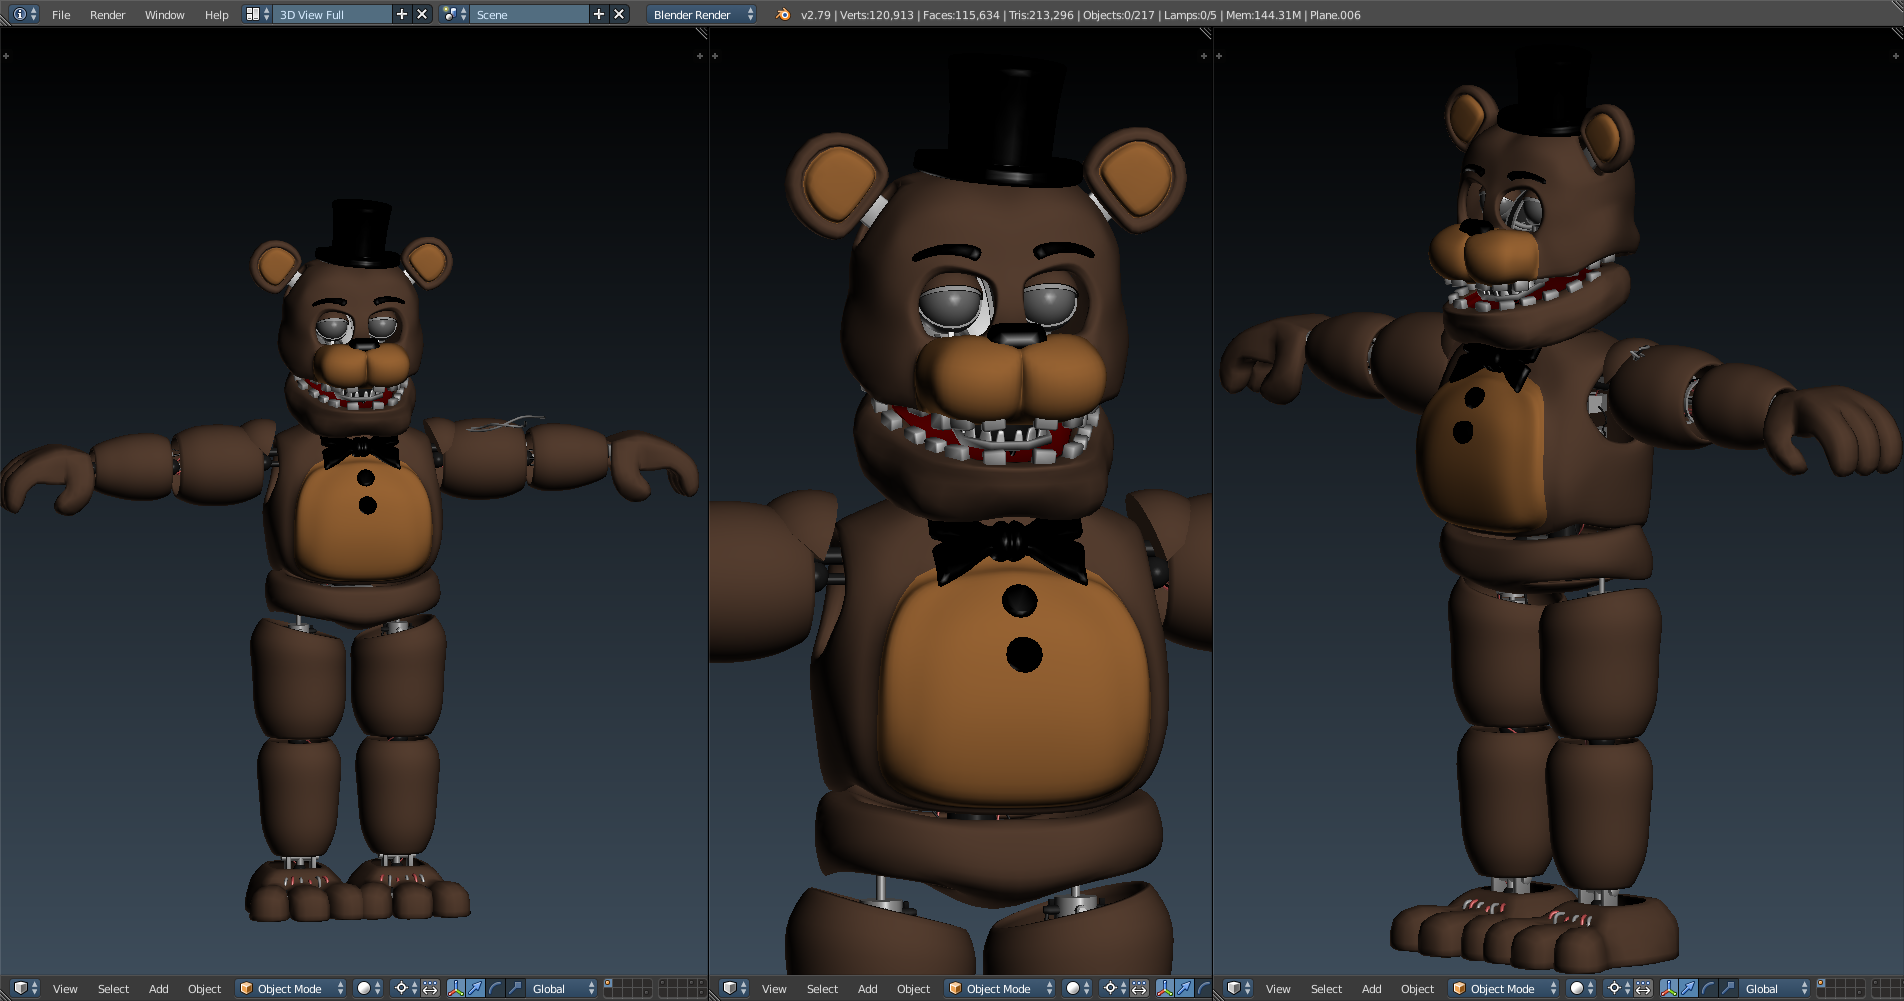Open left viewport editor type selector
1904x1001 pixels.
pyautogui.click(x=24, y=988)
